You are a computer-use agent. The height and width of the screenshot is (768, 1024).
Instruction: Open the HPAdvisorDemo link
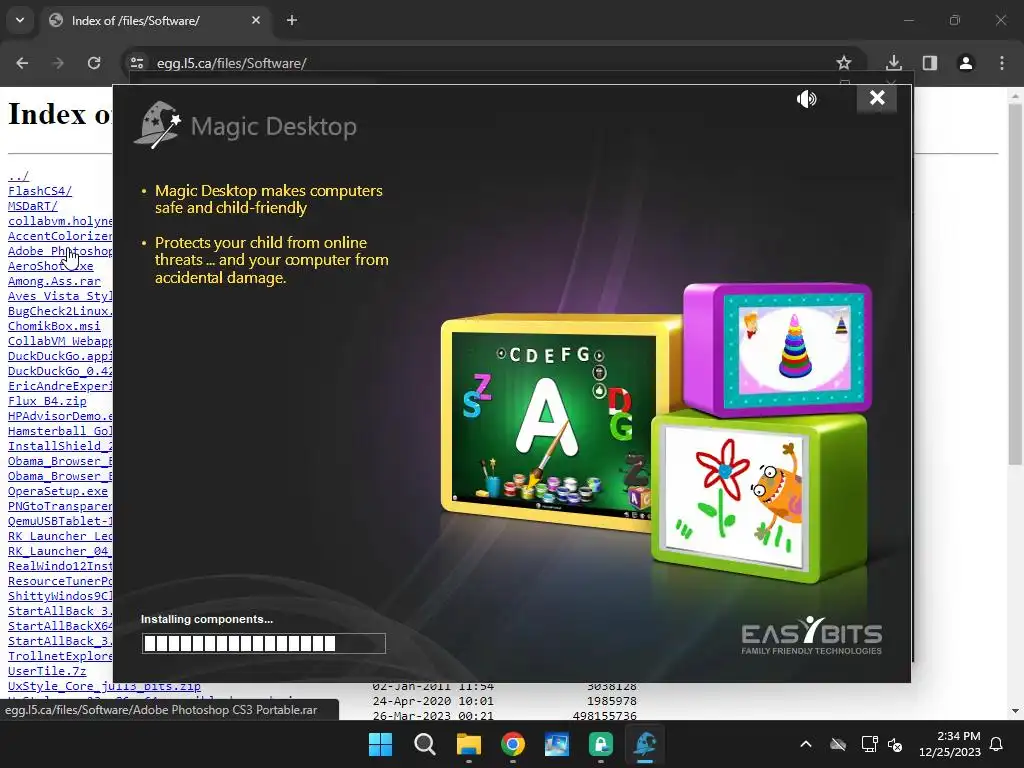click(60, 416)
